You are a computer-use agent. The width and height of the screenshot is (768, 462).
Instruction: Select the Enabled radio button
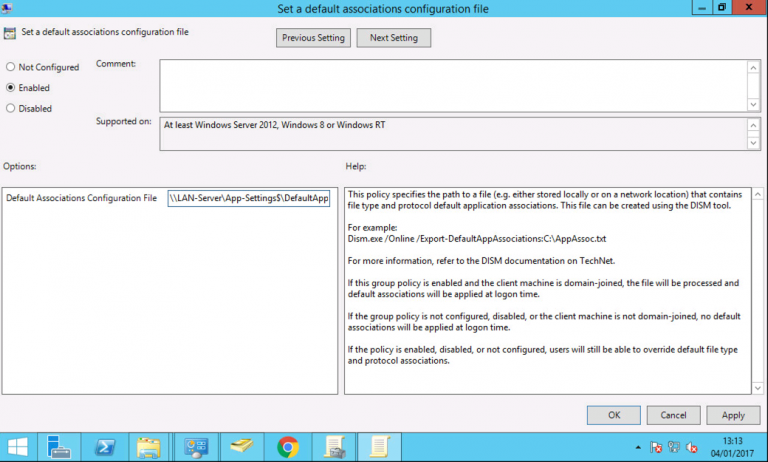10,87
